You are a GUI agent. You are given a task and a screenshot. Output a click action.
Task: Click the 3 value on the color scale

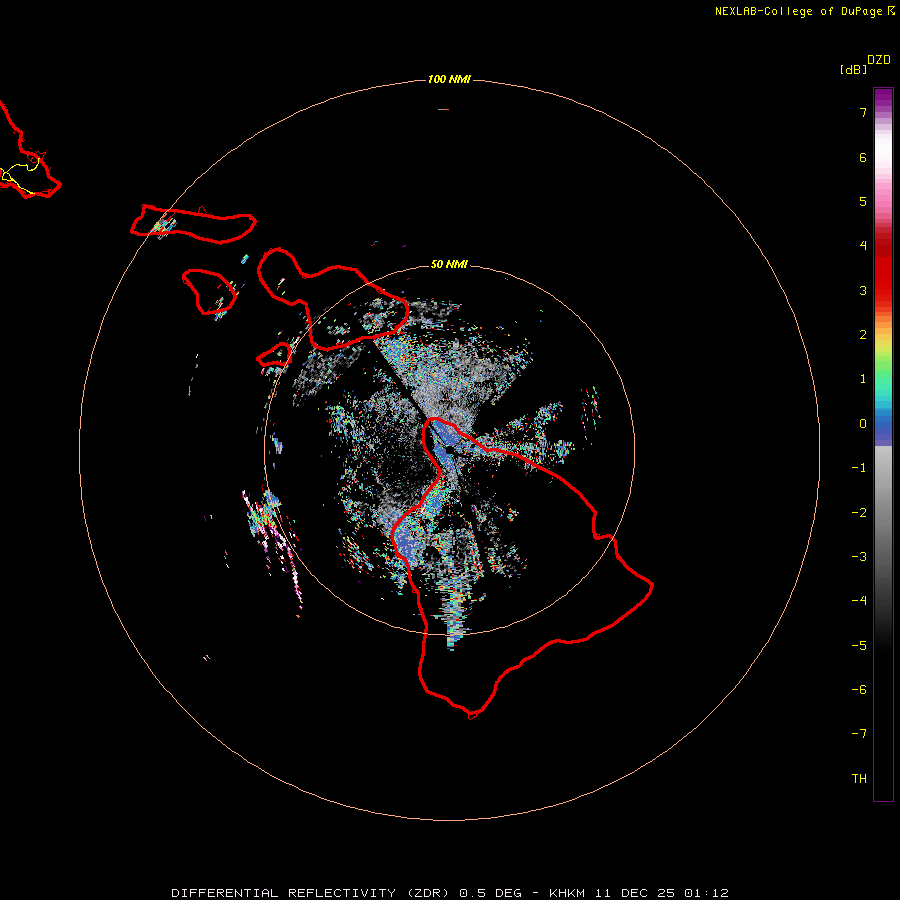(x=863, y=290)
